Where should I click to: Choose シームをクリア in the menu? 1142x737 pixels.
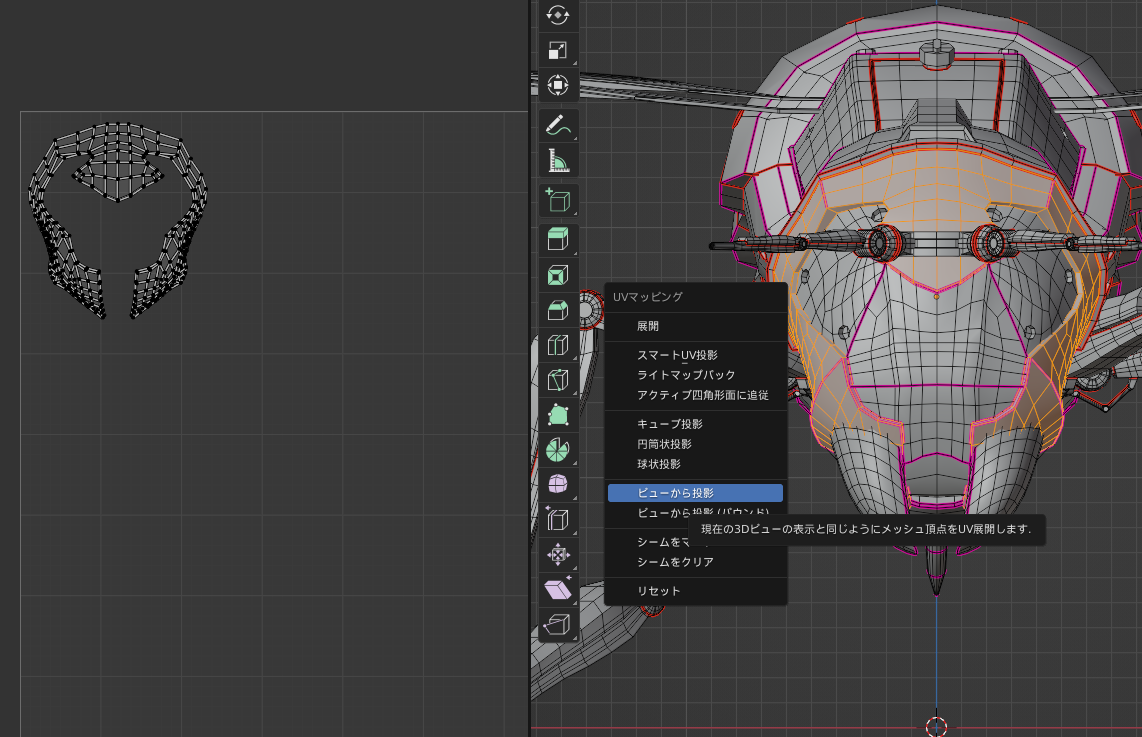[x=675, y=562]
